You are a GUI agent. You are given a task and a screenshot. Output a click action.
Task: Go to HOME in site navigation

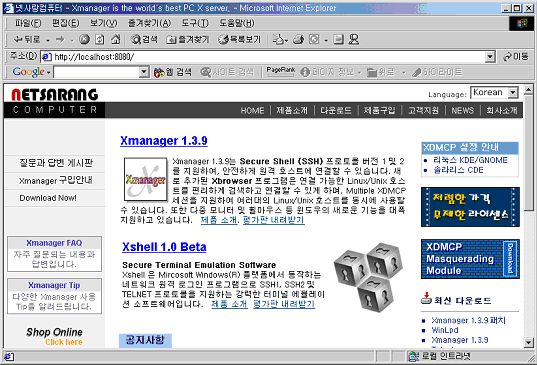pos(252,111)
